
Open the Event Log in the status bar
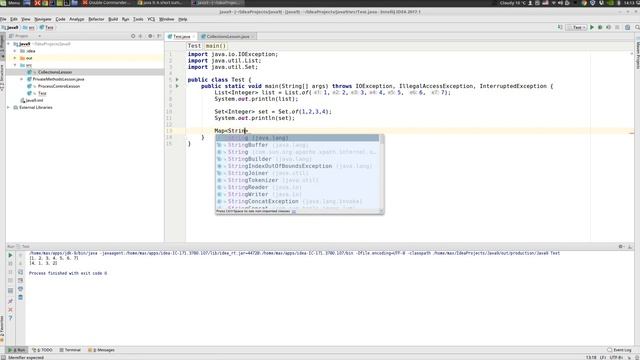[619, 350]
